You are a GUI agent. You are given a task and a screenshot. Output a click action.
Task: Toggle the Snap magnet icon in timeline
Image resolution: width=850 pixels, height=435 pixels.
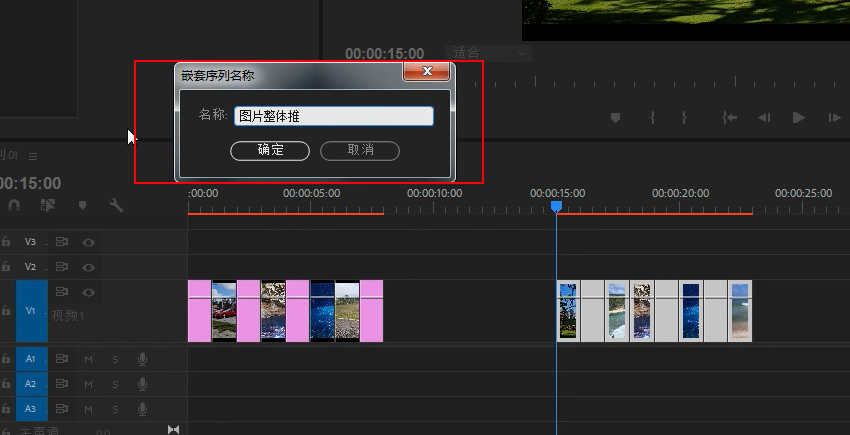[x=14, y=205]
